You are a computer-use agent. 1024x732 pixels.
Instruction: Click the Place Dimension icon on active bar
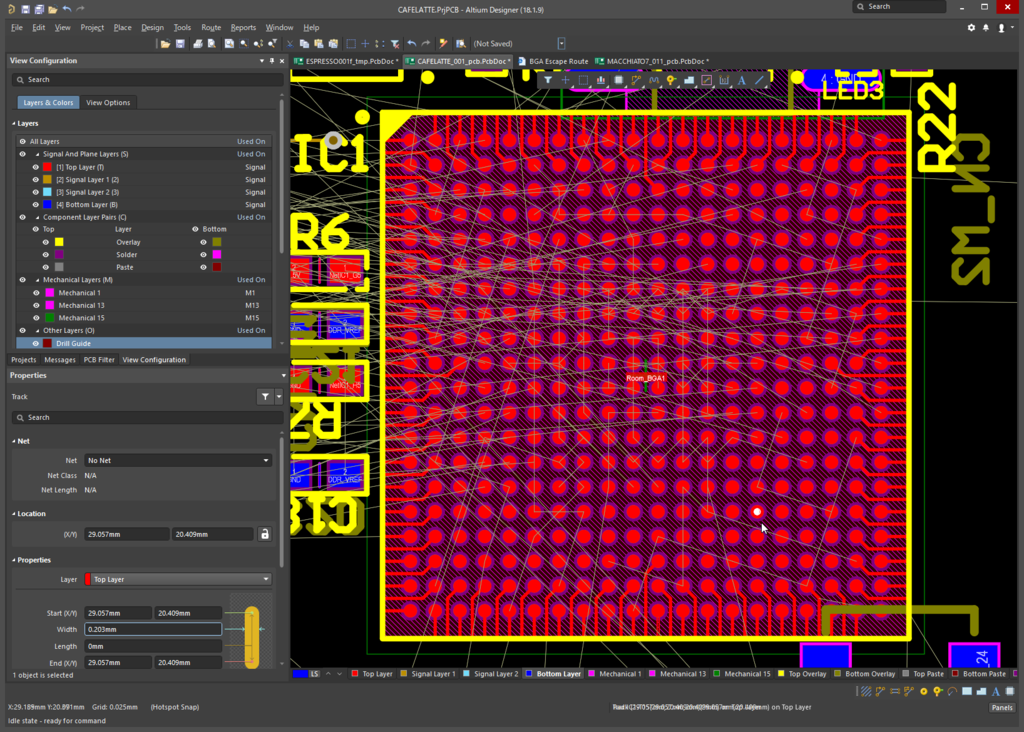click(724, 80)
